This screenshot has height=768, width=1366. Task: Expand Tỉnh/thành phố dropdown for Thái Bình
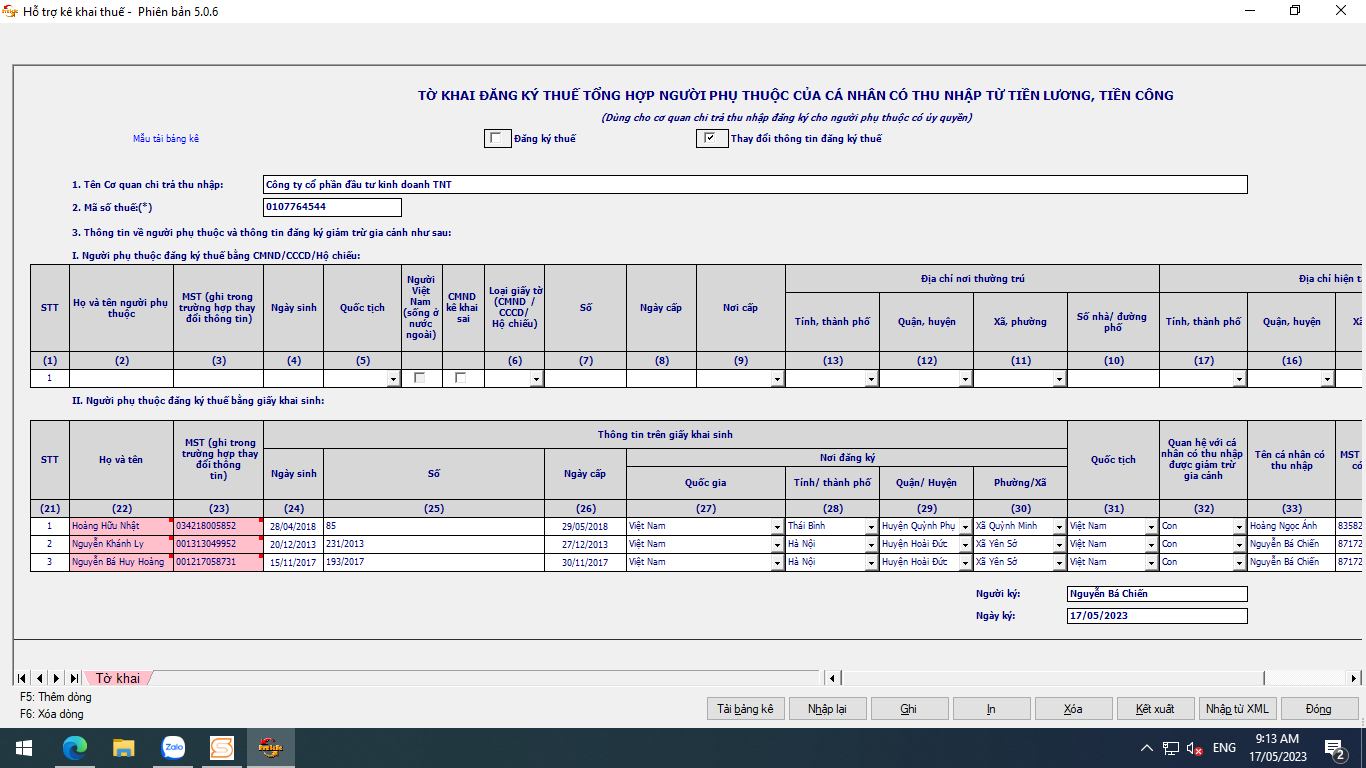click(871, 527)
